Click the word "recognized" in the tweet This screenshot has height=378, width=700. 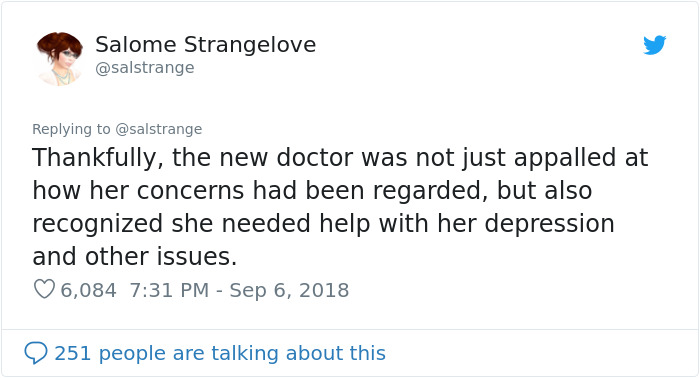[97, 224]
